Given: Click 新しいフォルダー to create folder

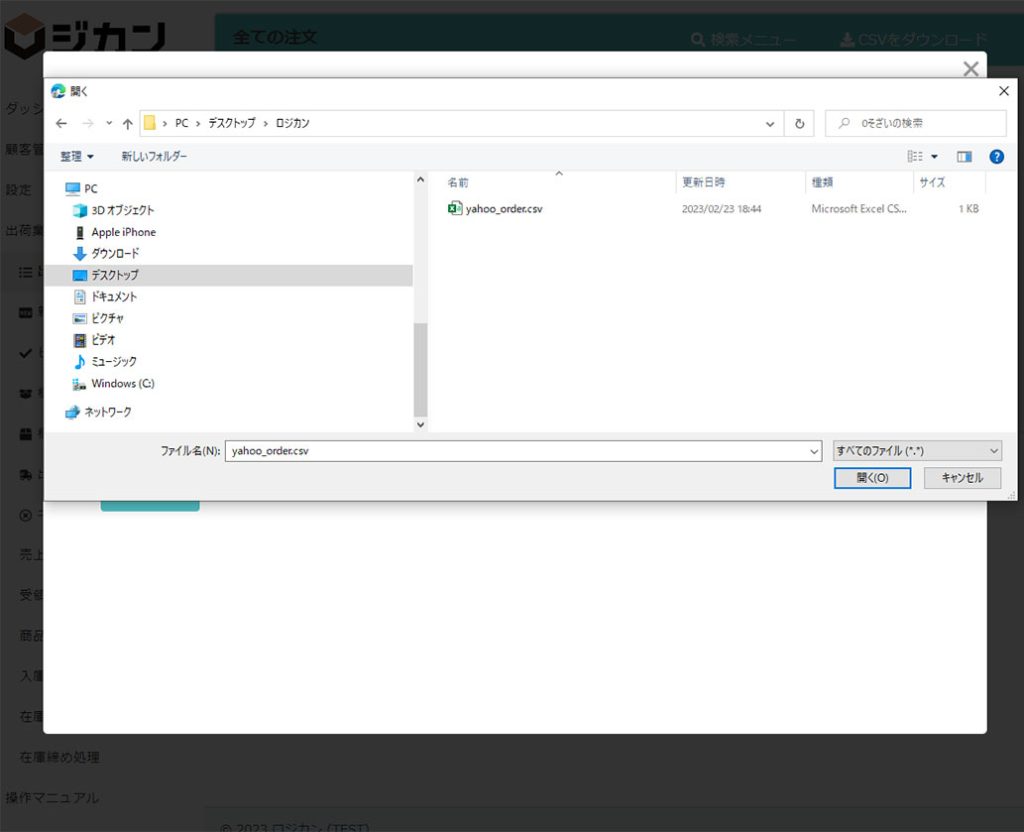Looking at the screenshot, I should click(x=154, y=157).
